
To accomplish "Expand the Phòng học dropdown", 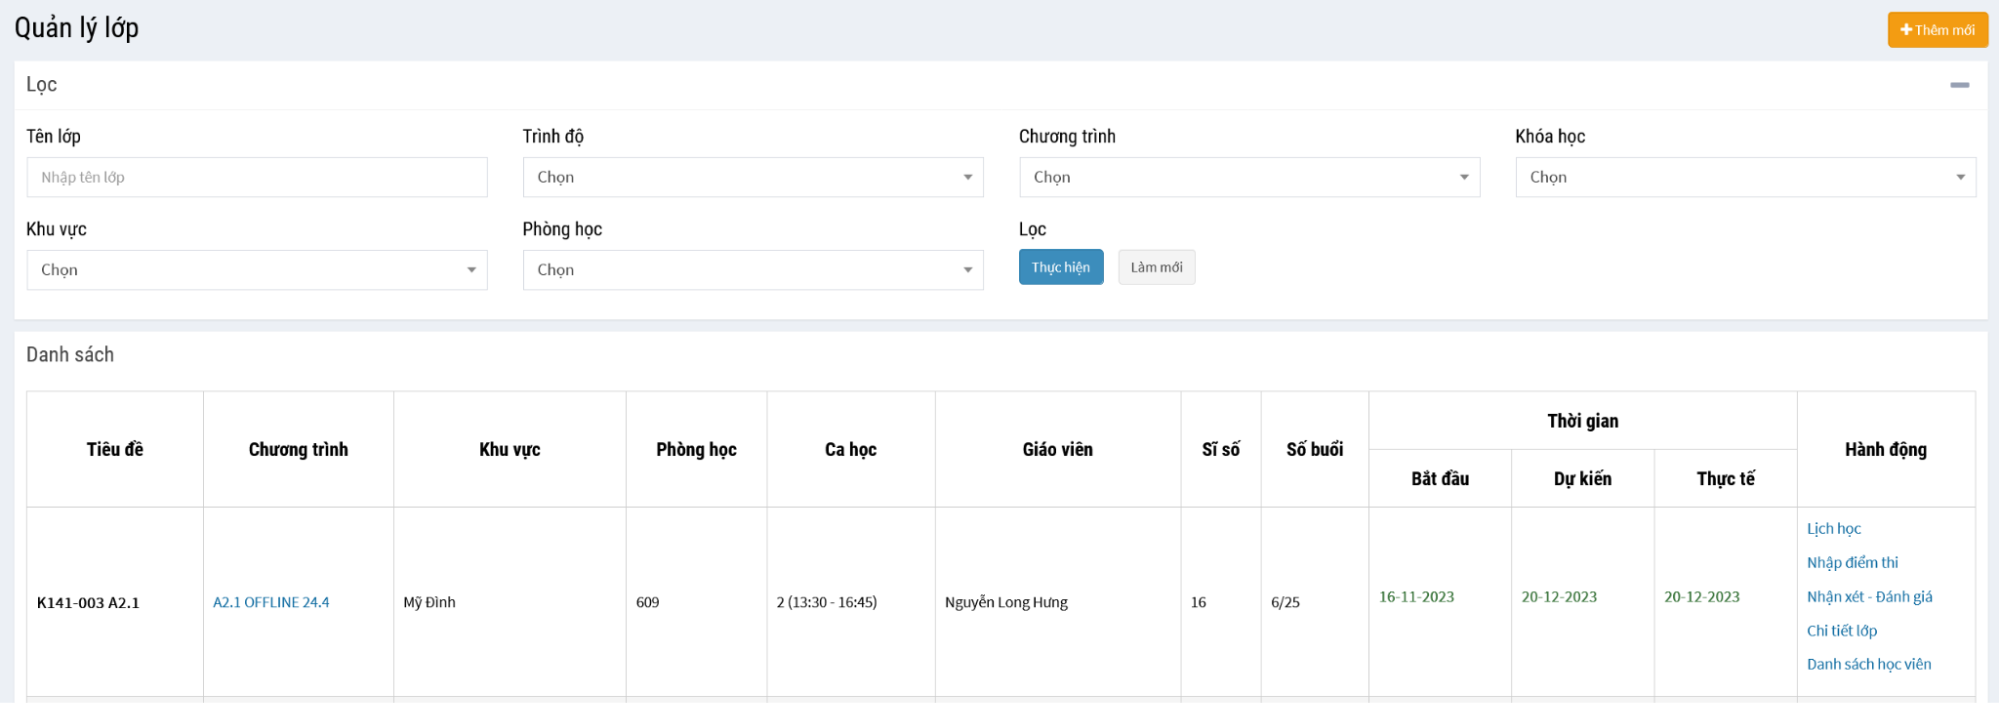I will click(x=752, y=270).
